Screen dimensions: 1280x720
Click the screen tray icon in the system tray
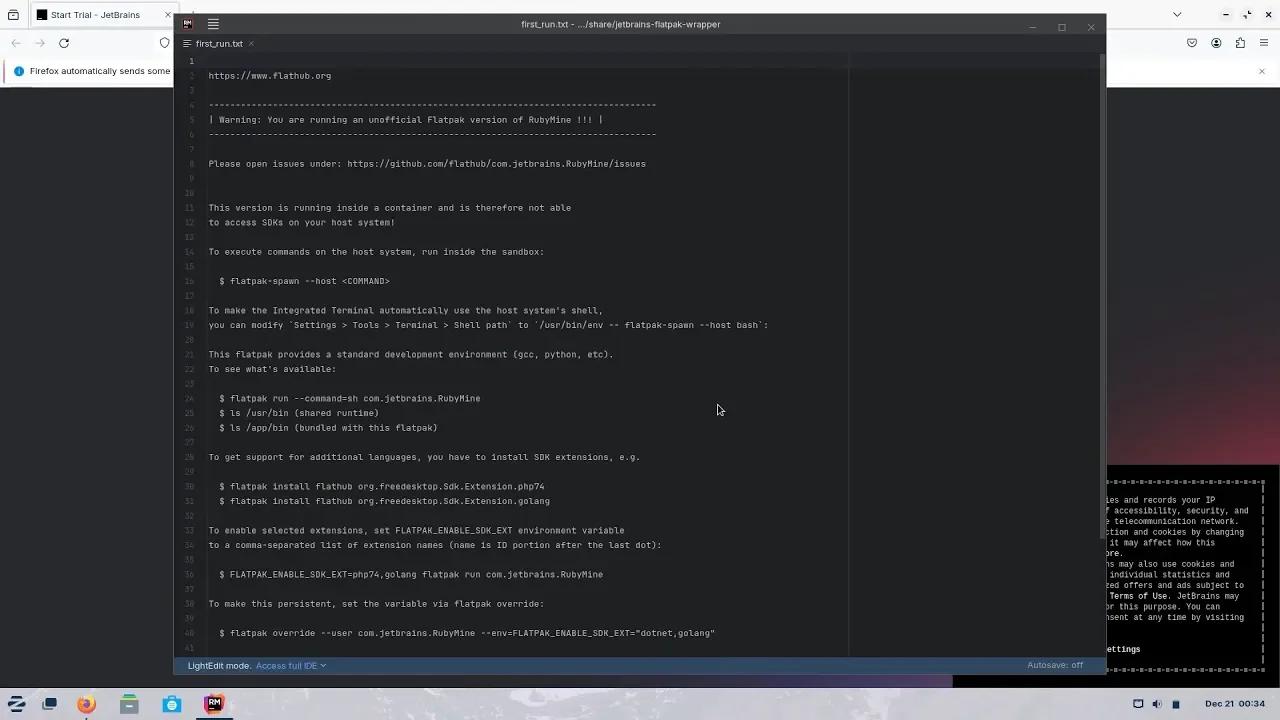1138,704
